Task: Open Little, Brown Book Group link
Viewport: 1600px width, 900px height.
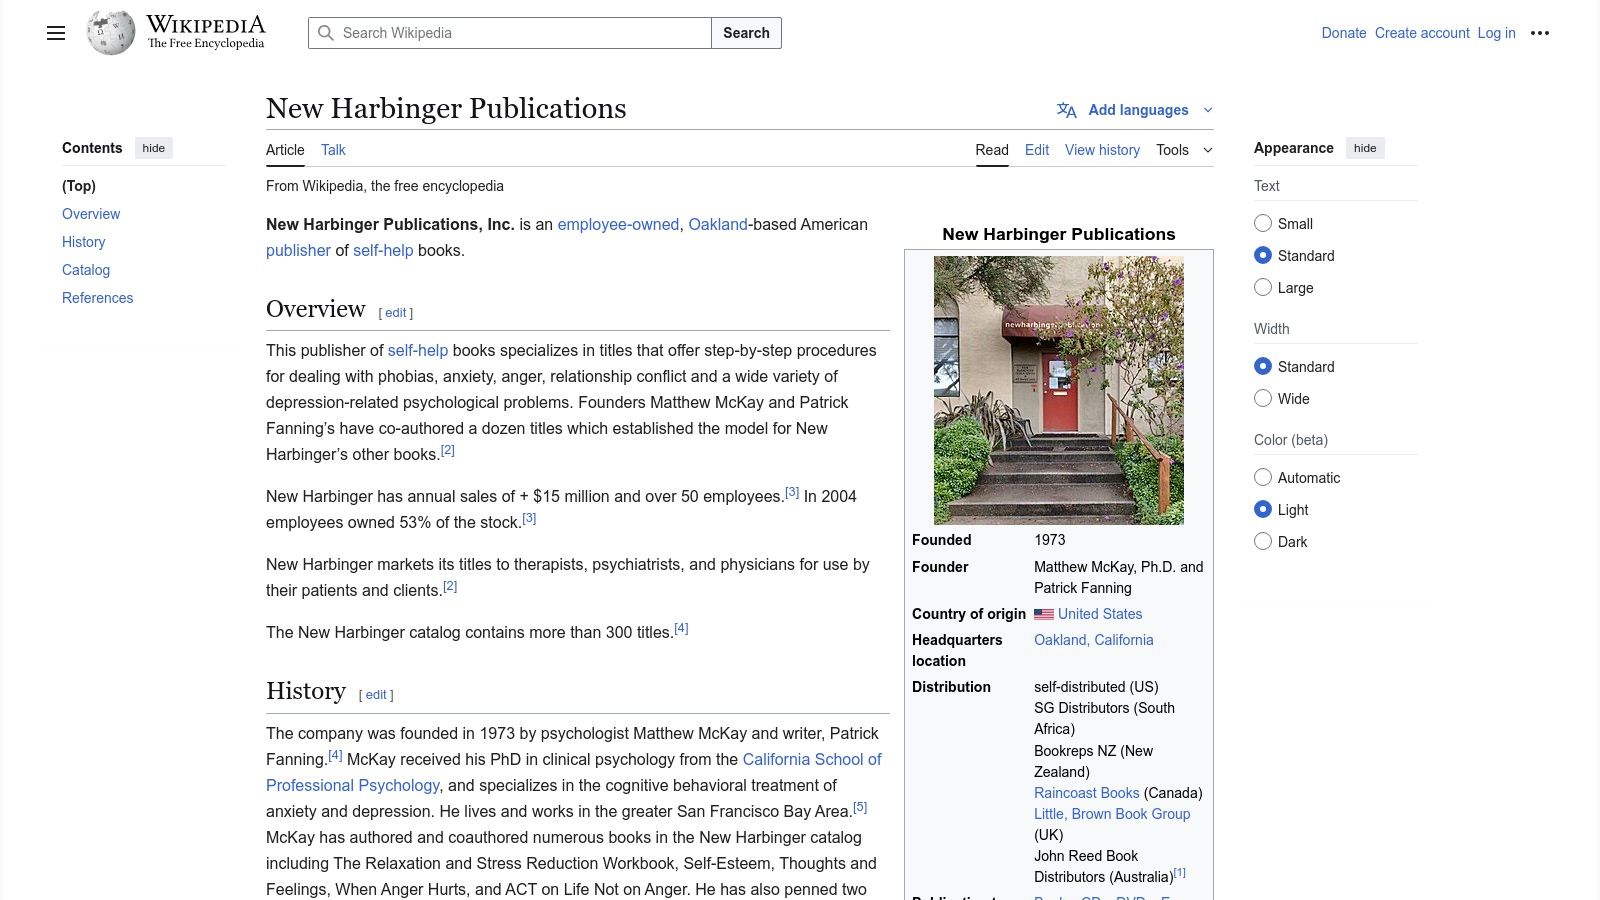Action: tap(1112, 814)
